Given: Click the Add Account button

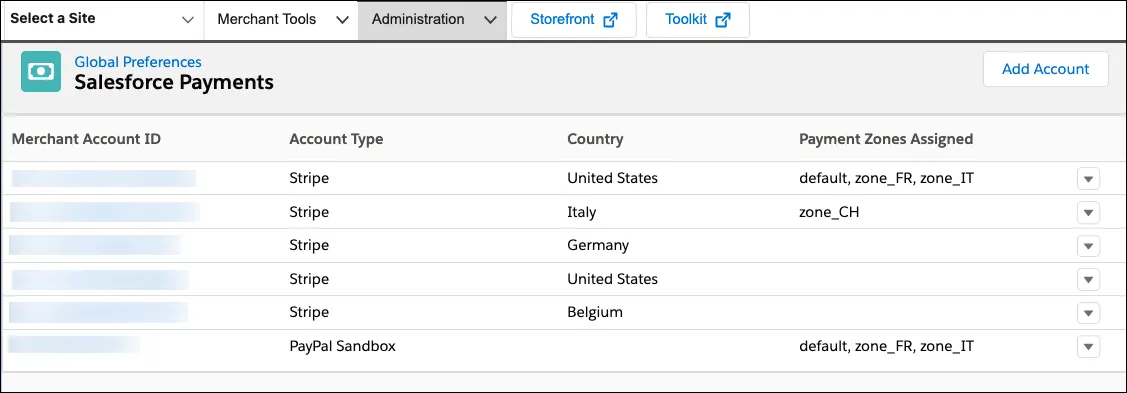Looking at the screenshot, I should 1046,69.
